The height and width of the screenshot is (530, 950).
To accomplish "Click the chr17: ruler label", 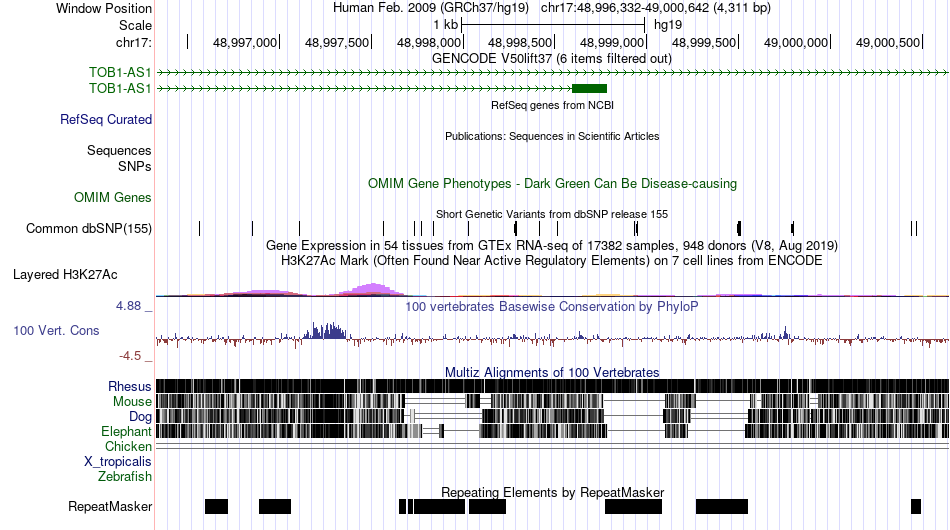I will point(134,42).
